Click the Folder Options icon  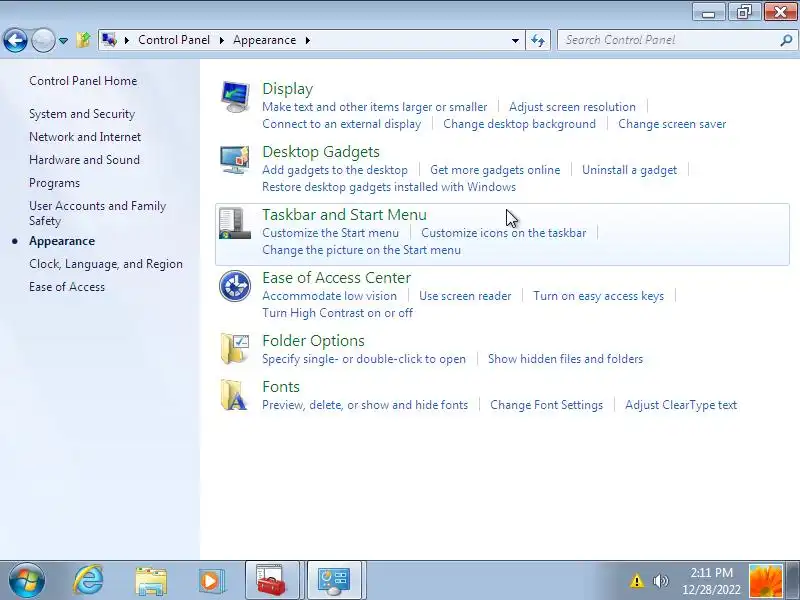tap(235, 349)
